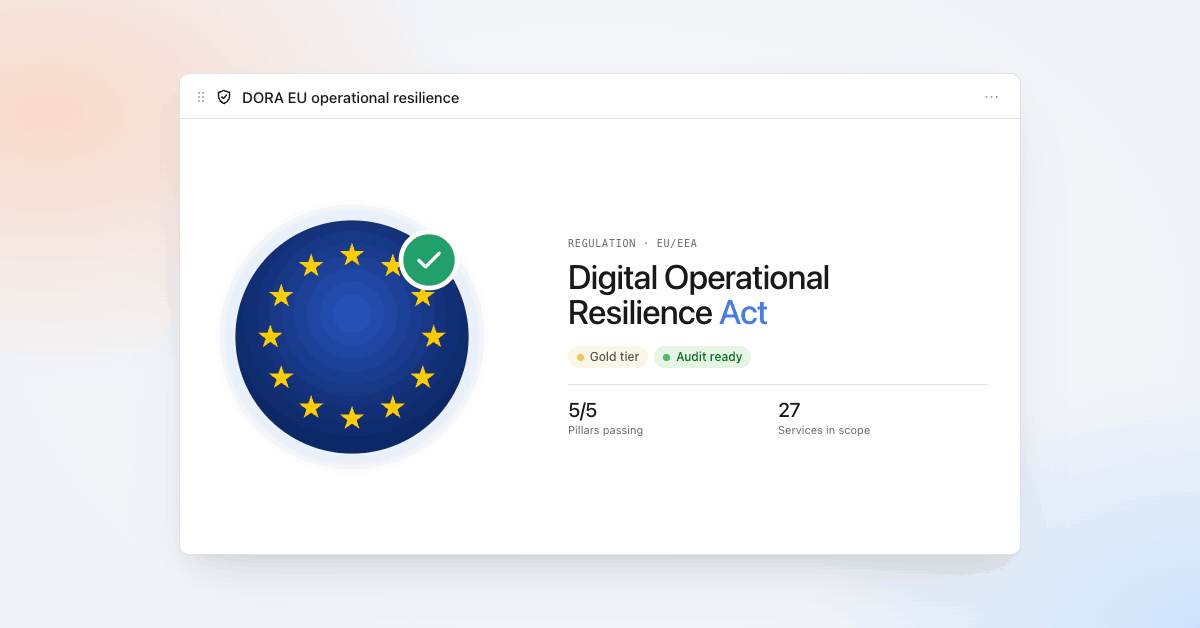
Task: Click the '27' services value
Action: point(789,410)
